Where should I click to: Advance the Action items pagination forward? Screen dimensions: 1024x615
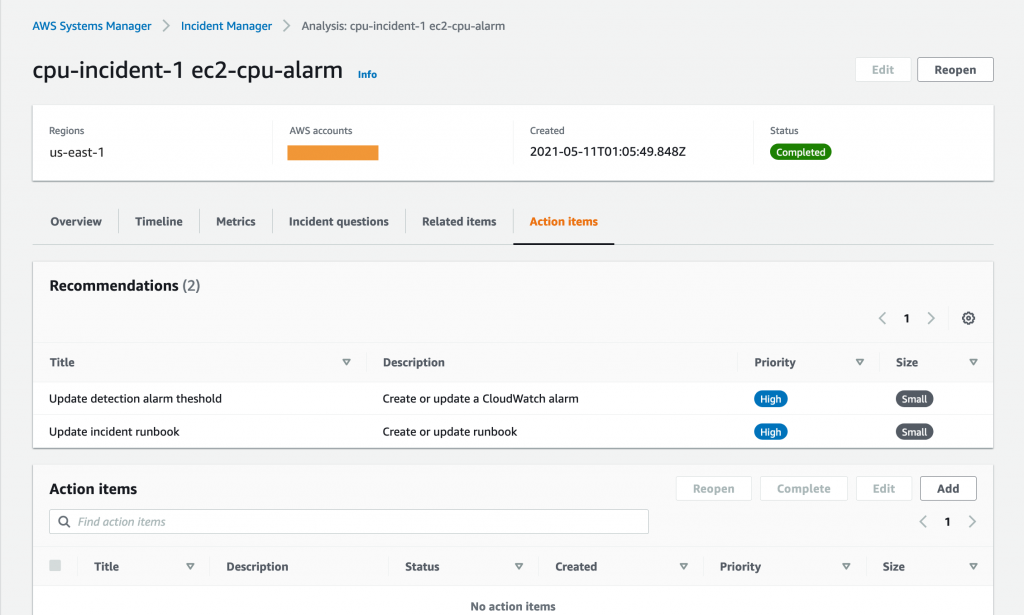(x=971, y=521)
